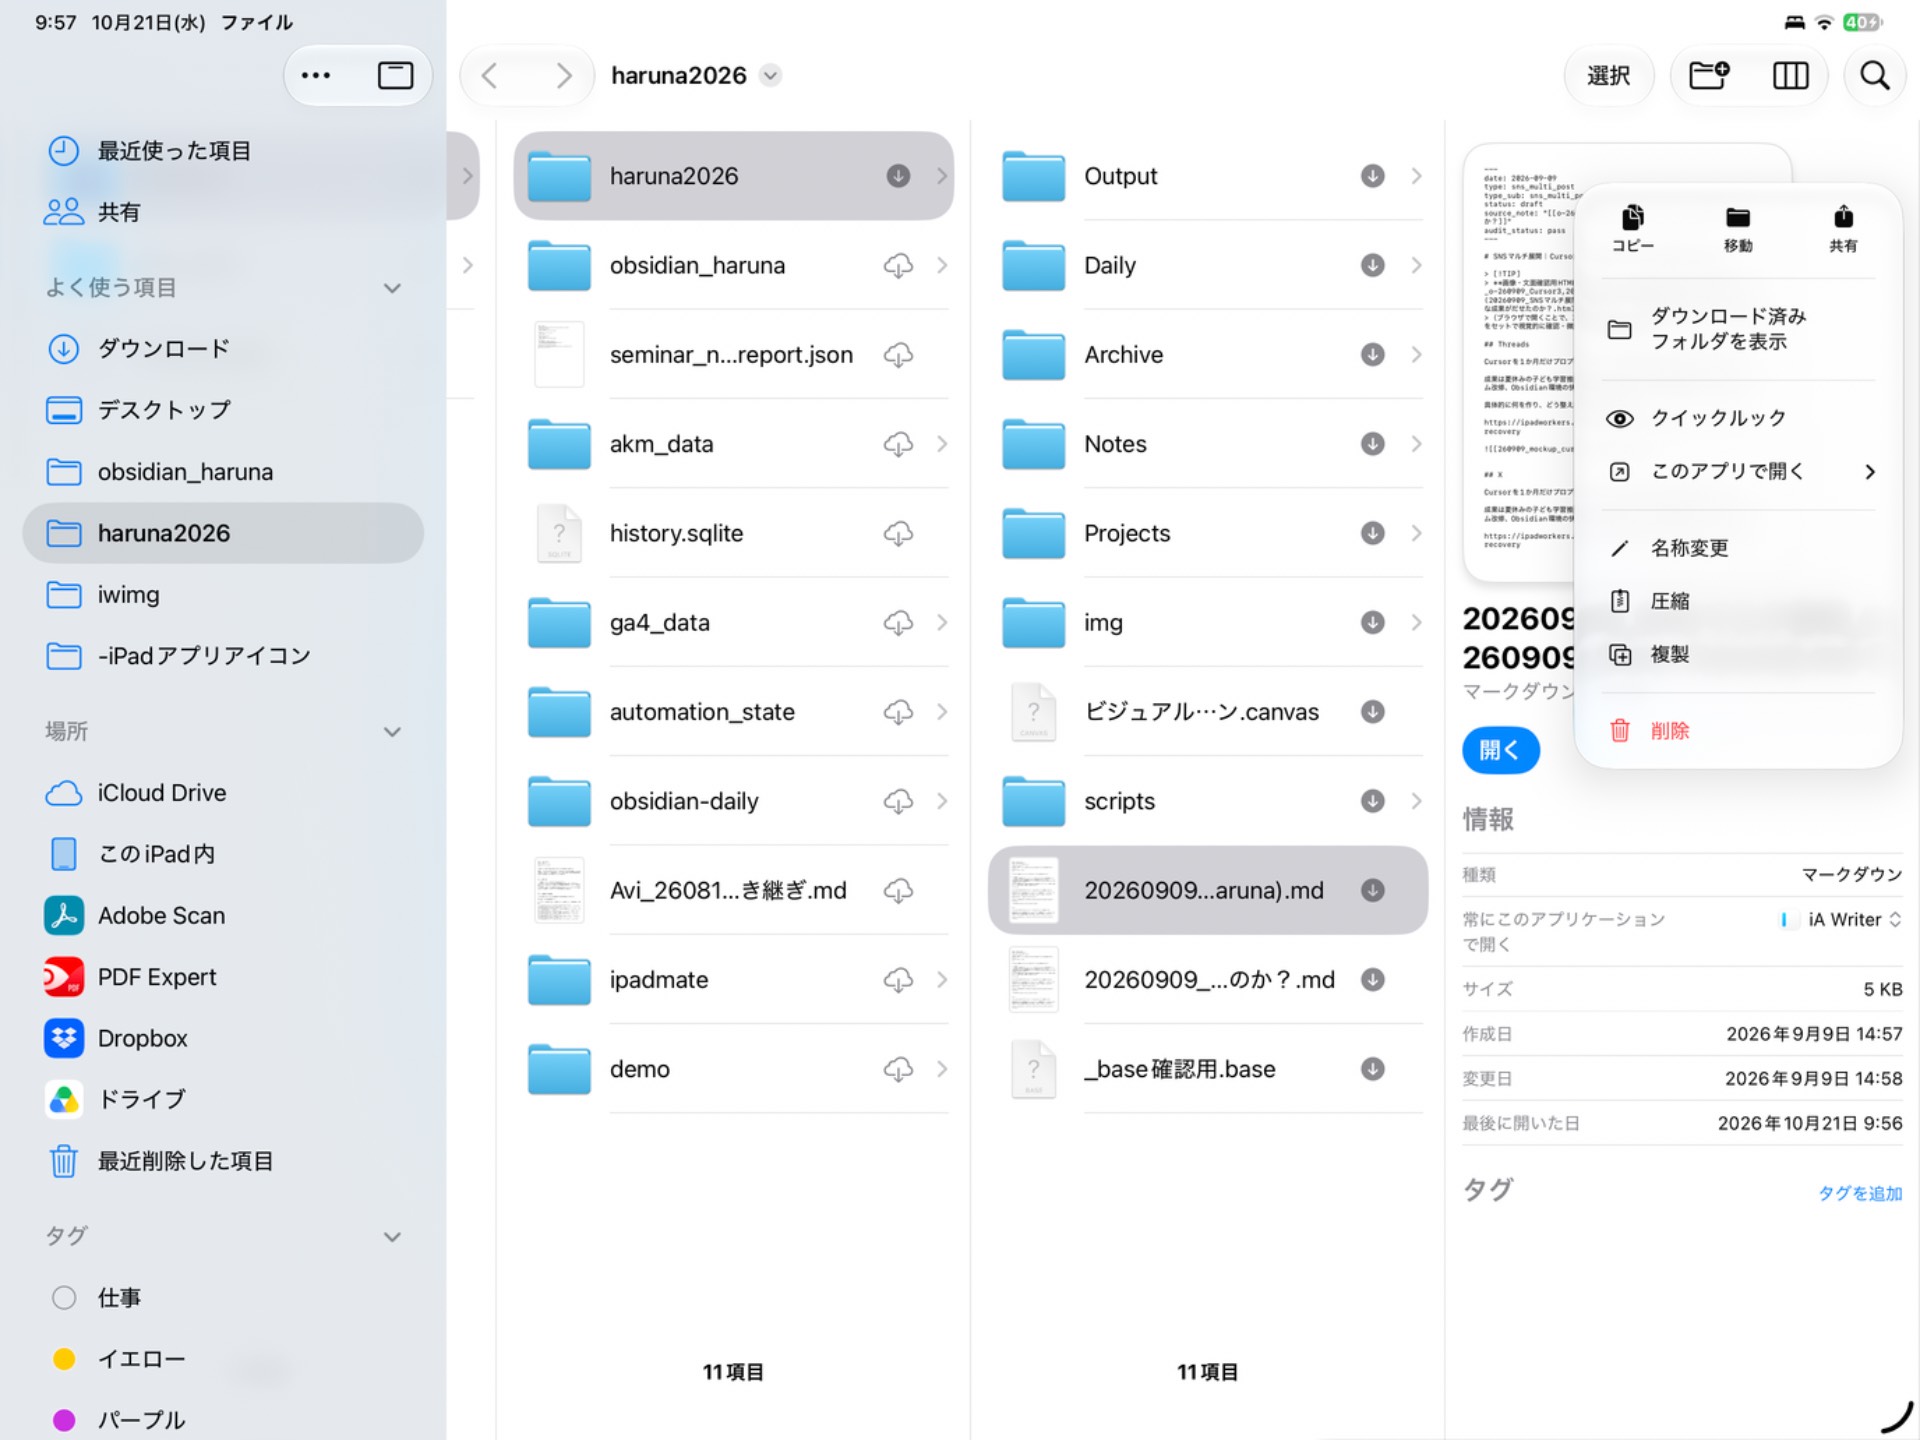Select seminar_n...report.json file

733,355
